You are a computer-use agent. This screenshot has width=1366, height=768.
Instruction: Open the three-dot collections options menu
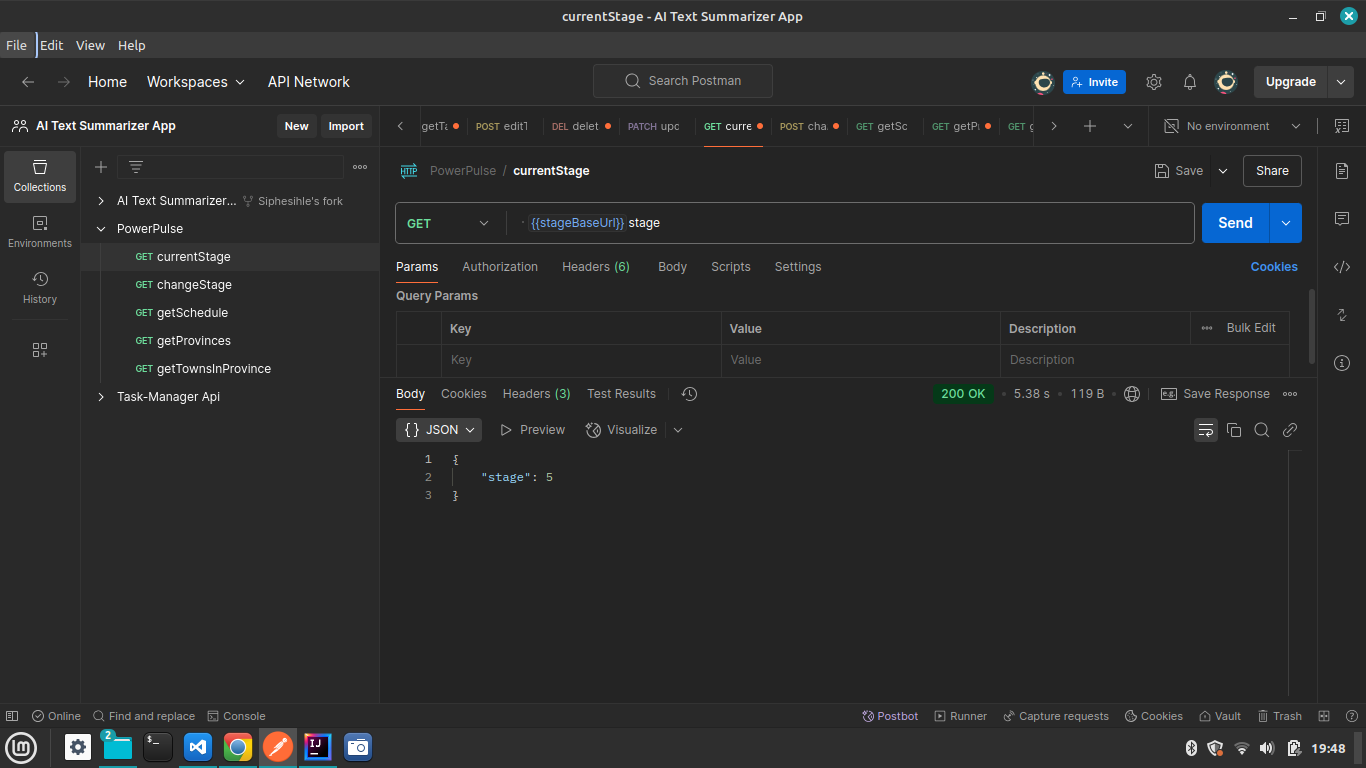click(360, 167)
